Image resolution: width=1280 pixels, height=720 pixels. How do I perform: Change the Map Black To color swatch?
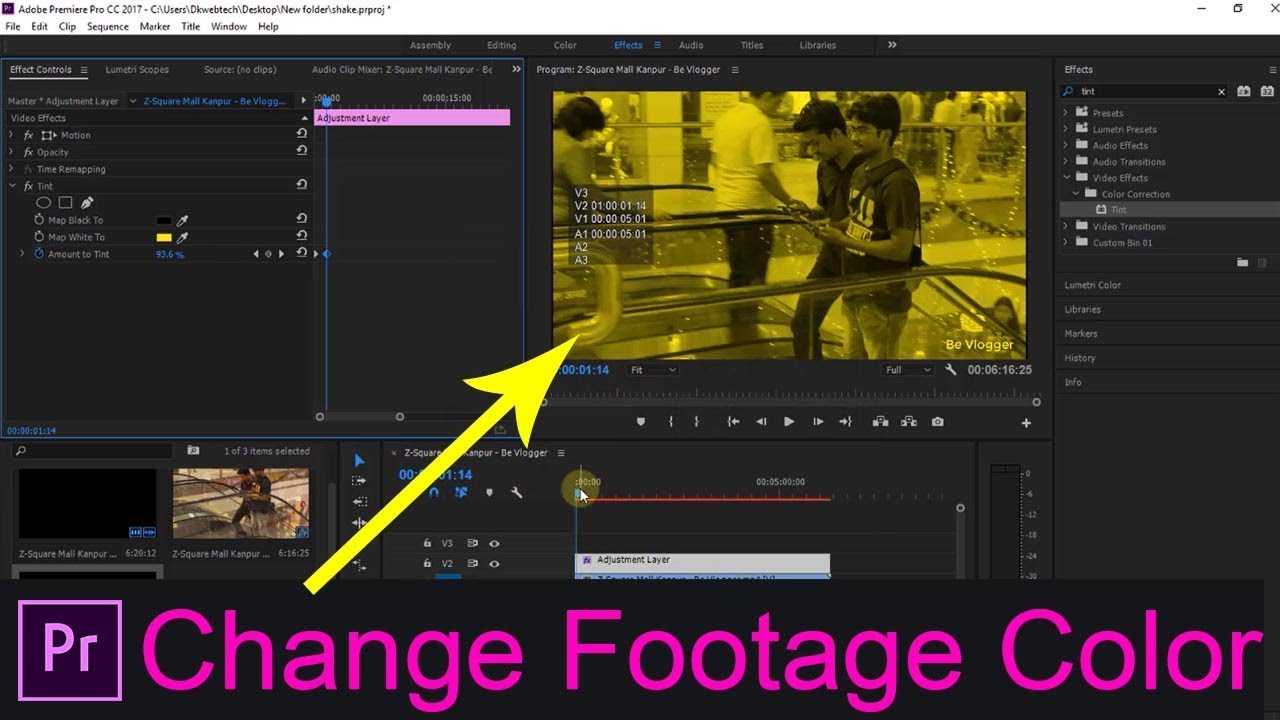click(164, 220)
